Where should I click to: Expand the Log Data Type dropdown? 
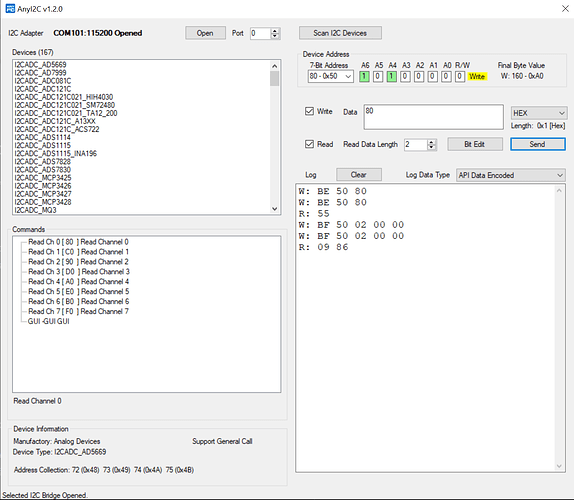coord(510,175)
